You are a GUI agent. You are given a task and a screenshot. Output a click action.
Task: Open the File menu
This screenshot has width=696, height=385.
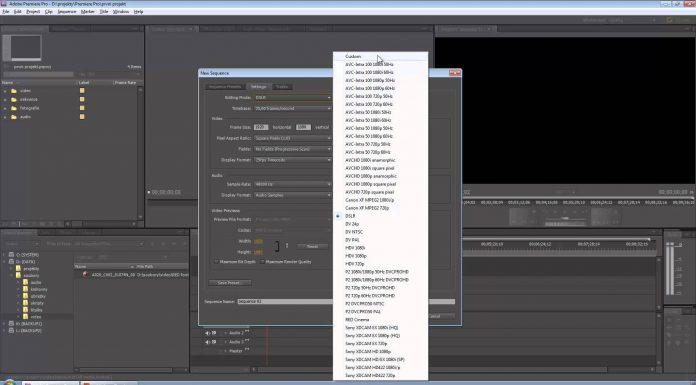(x=6, y=12)
